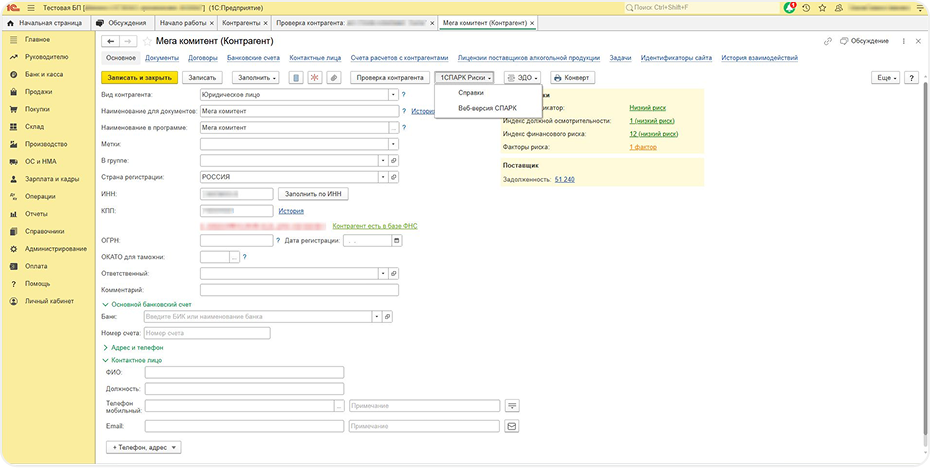Click the paperclip attached files icon
This screenshot has width=930, height=468.
pyautogui.click(x=333, y=78)
